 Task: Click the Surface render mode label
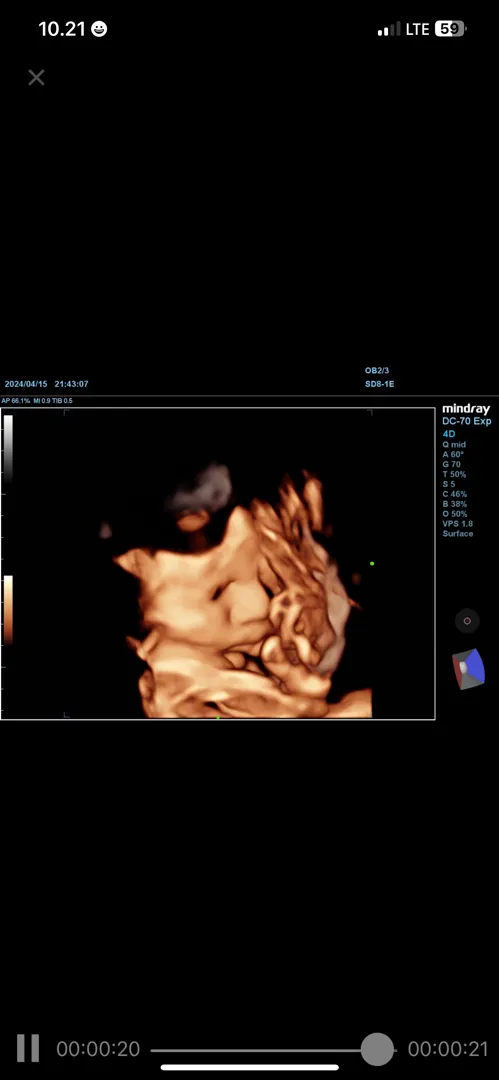[458, 534]
